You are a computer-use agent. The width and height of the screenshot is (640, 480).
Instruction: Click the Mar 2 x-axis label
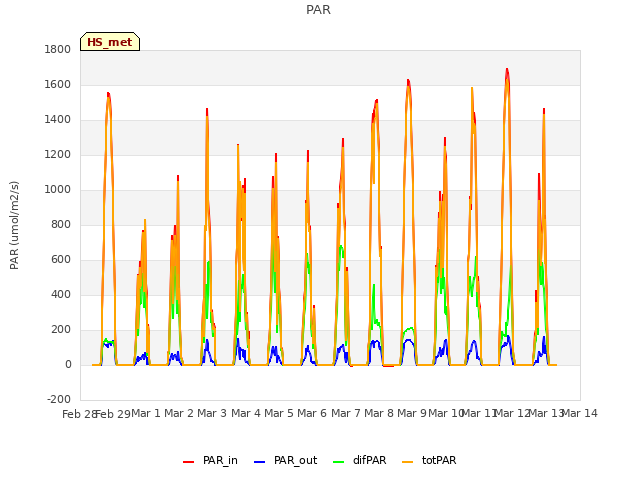(179, 413)
